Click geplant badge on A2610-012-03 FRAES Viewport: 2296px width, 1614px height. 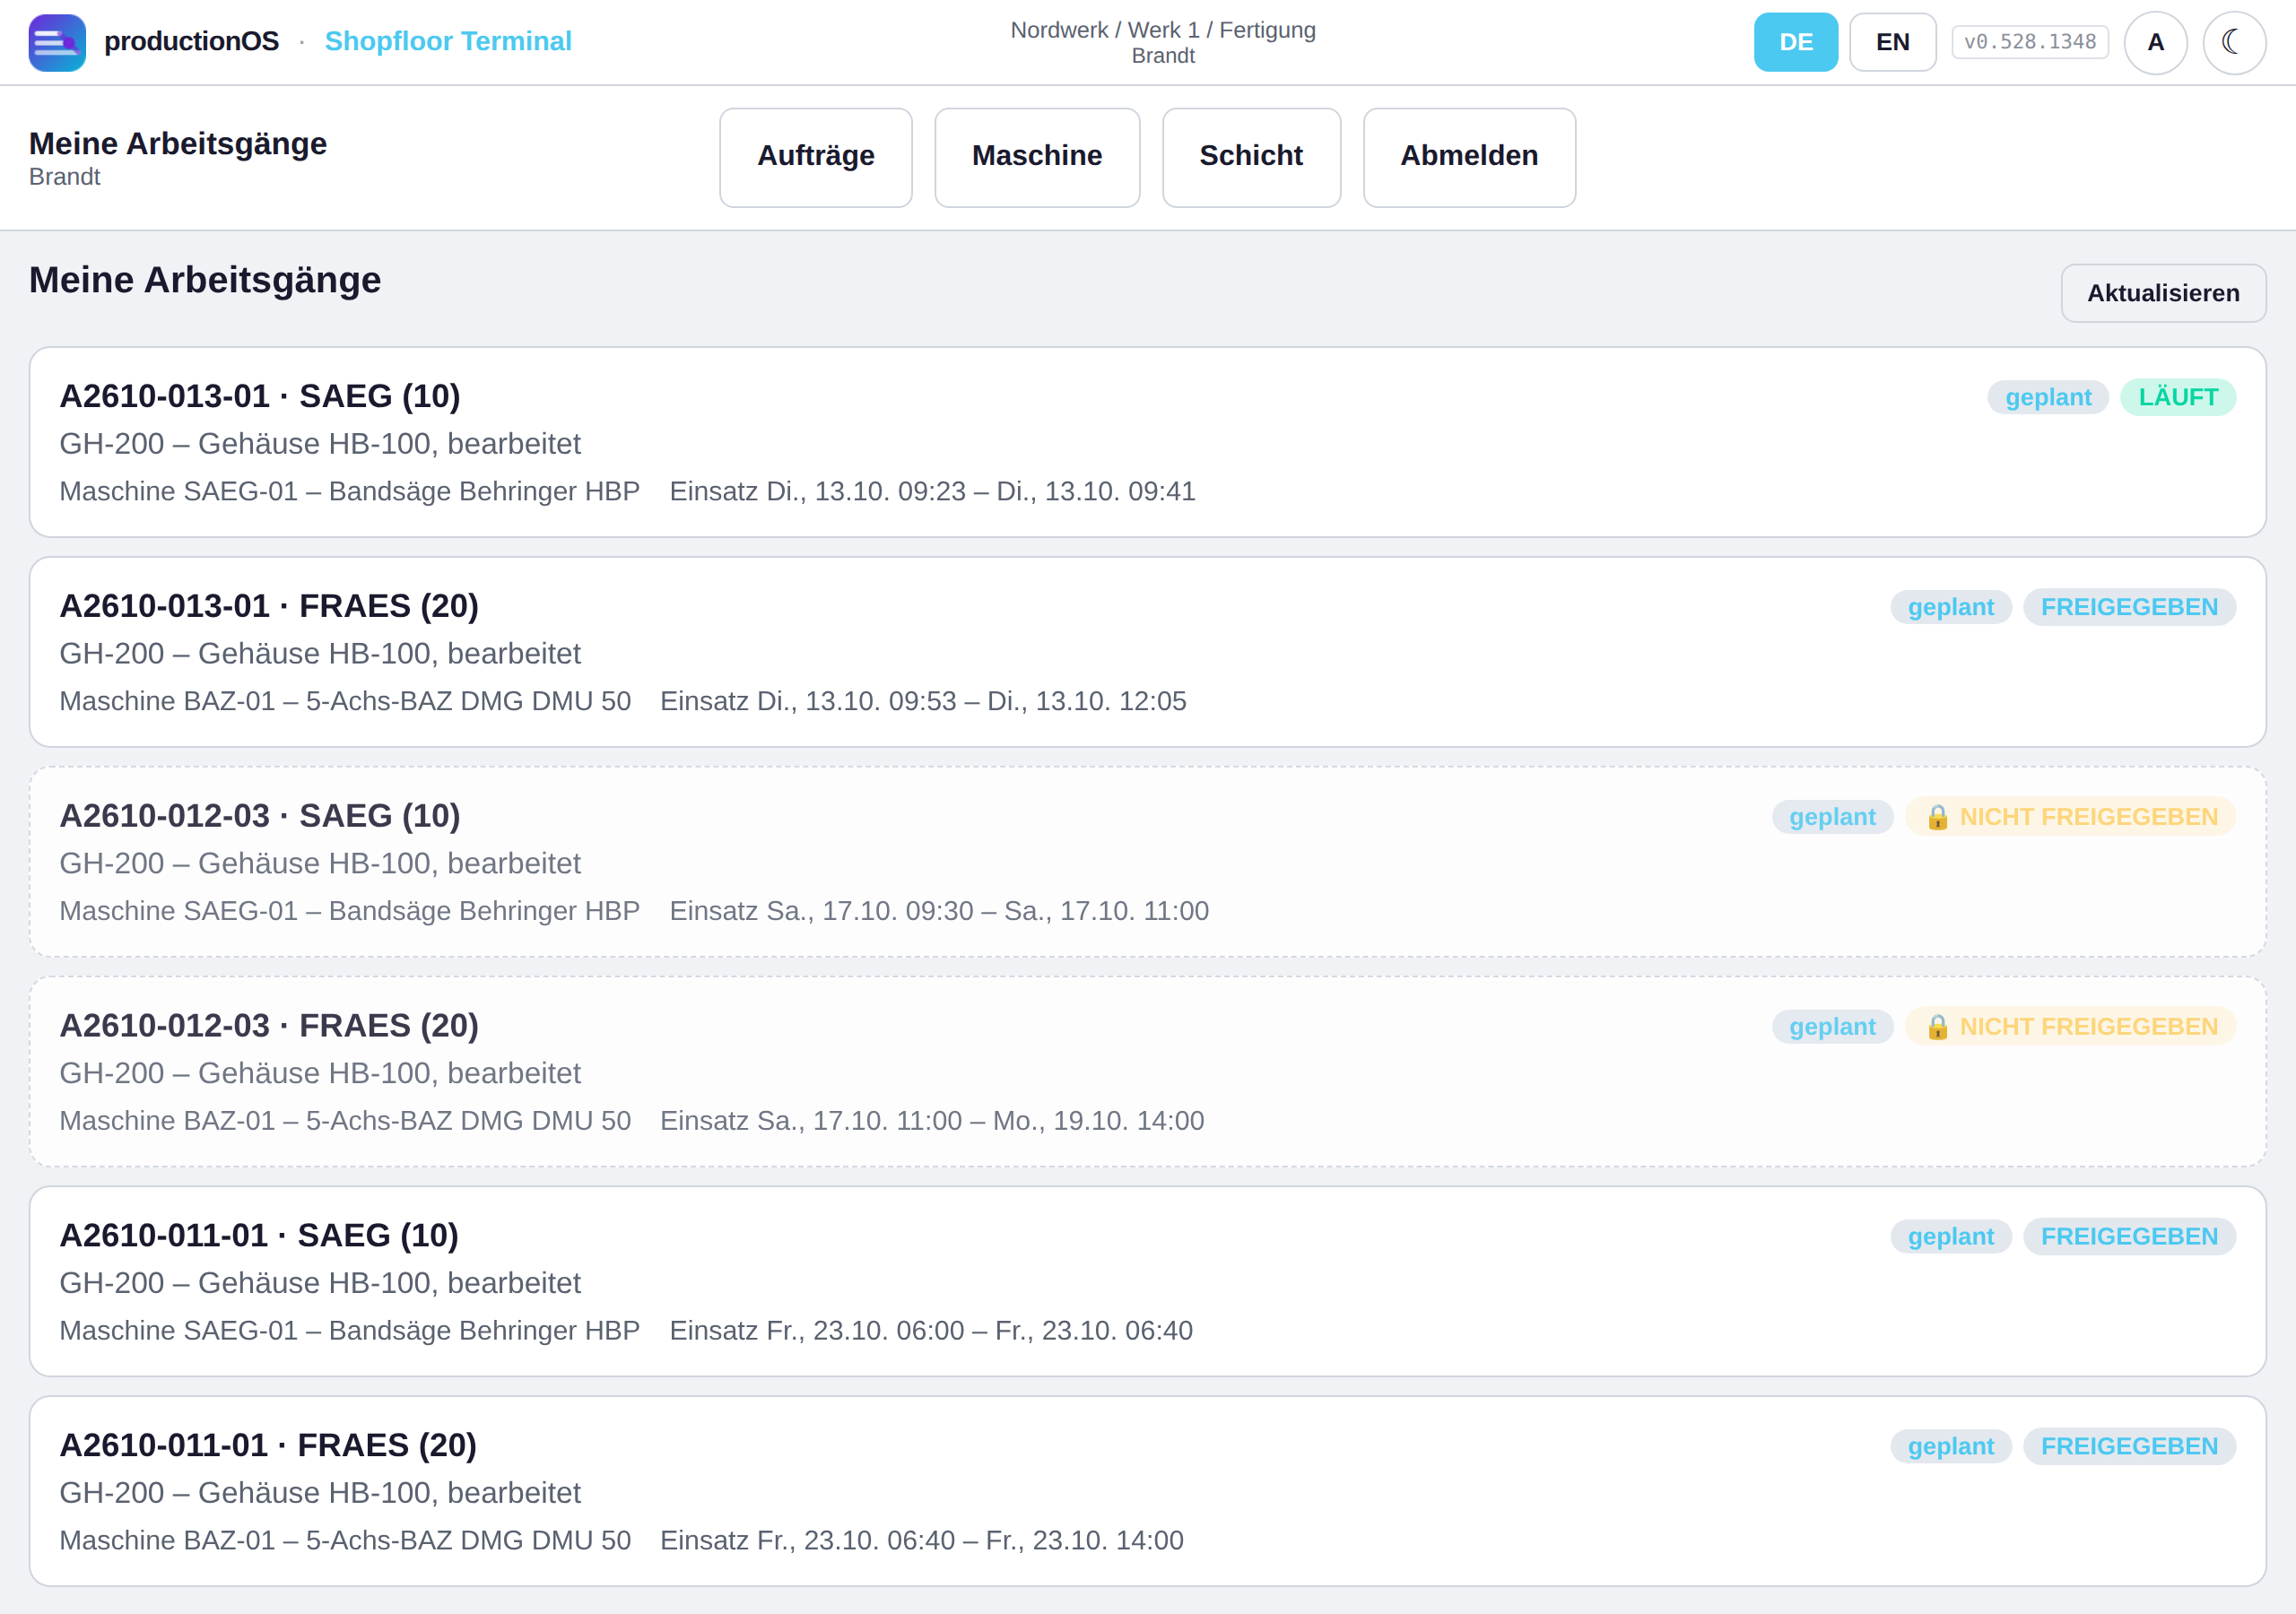coord(1832,1027)
